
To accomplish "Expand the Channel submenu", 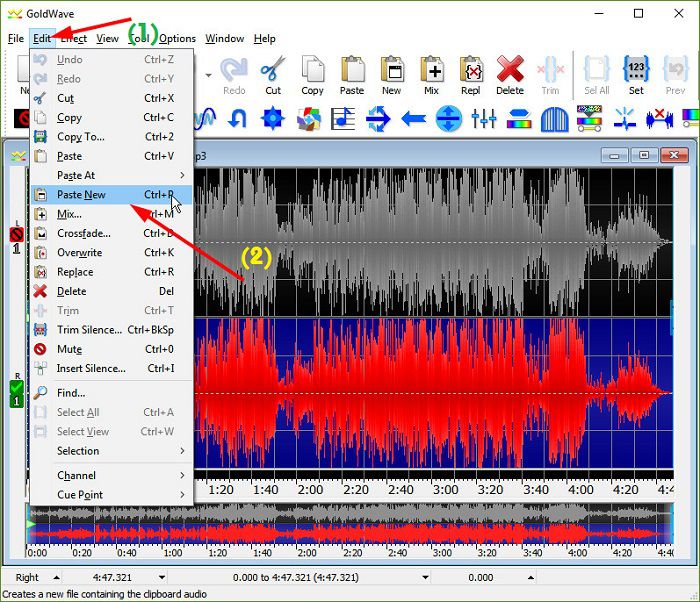I will [x=112, y=475].
